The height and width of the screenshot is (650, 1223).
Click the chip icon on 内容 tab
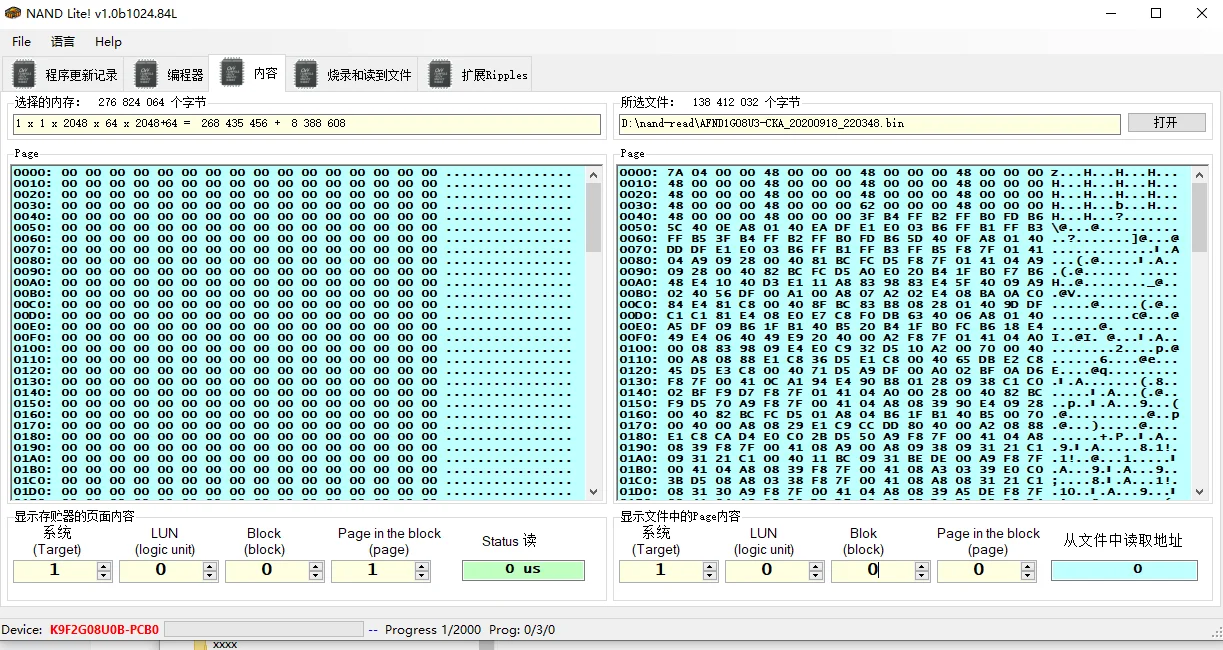click(x=232, y=72)
